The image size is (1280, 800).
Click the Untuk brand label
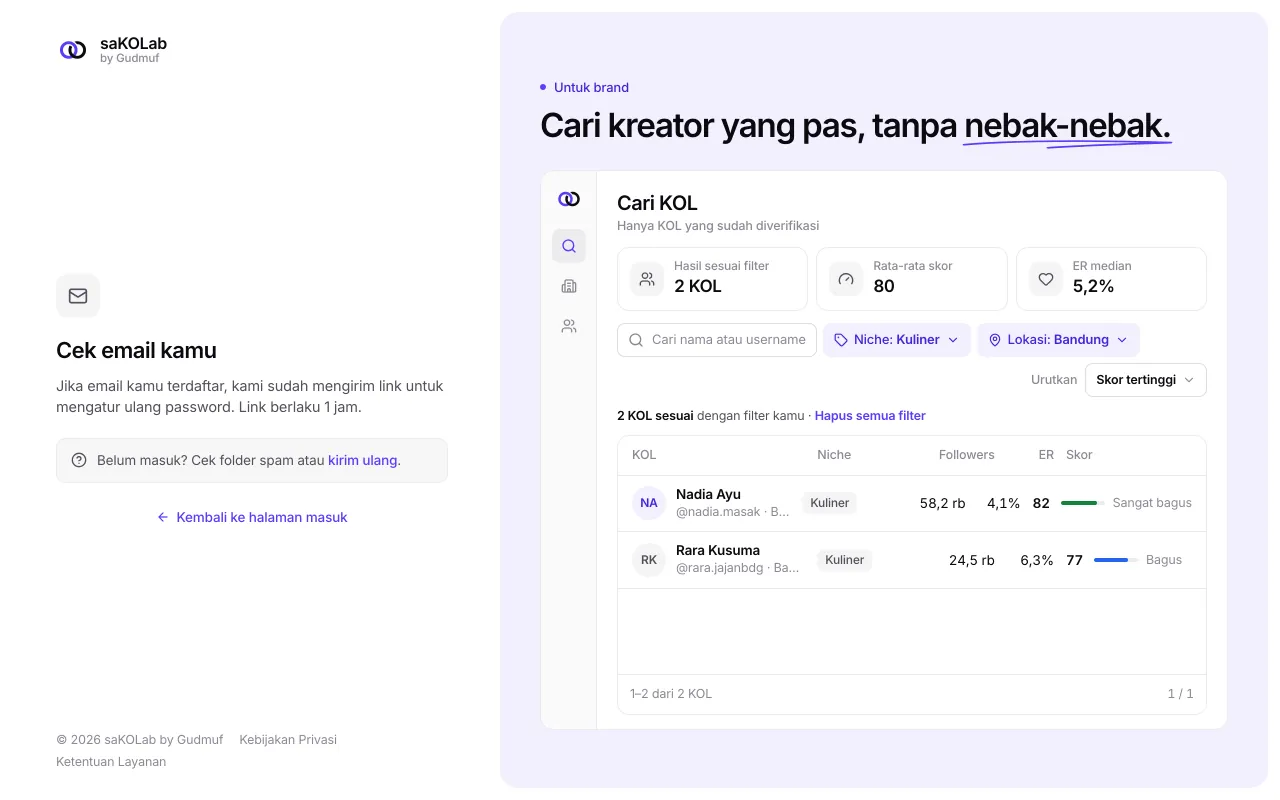tap(592, 88)
